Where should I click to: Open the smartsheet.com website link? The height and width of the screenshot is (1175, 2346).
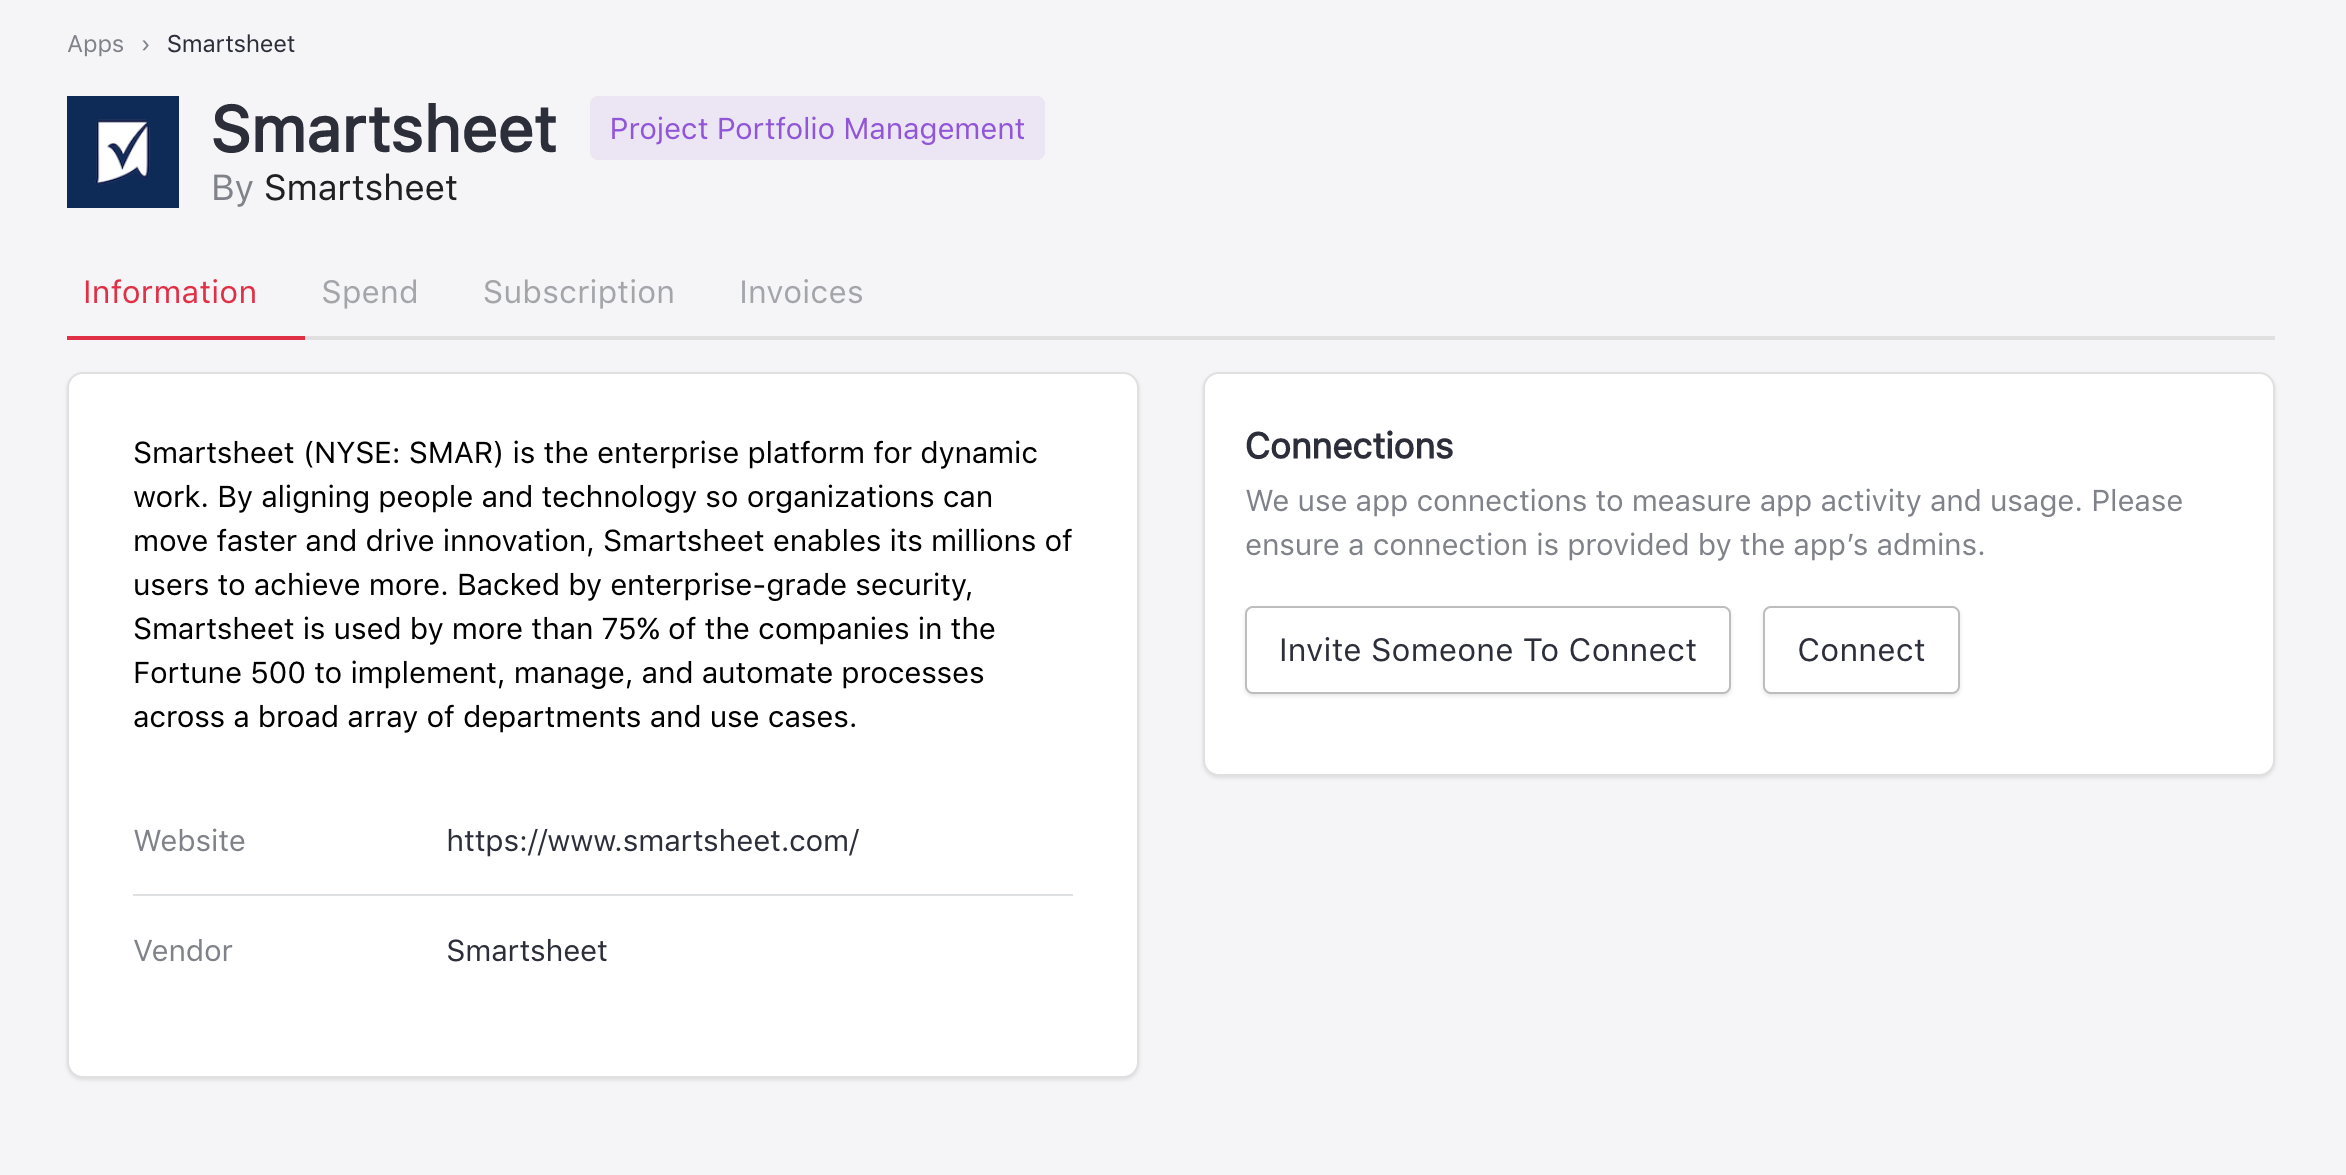(652, 841)
